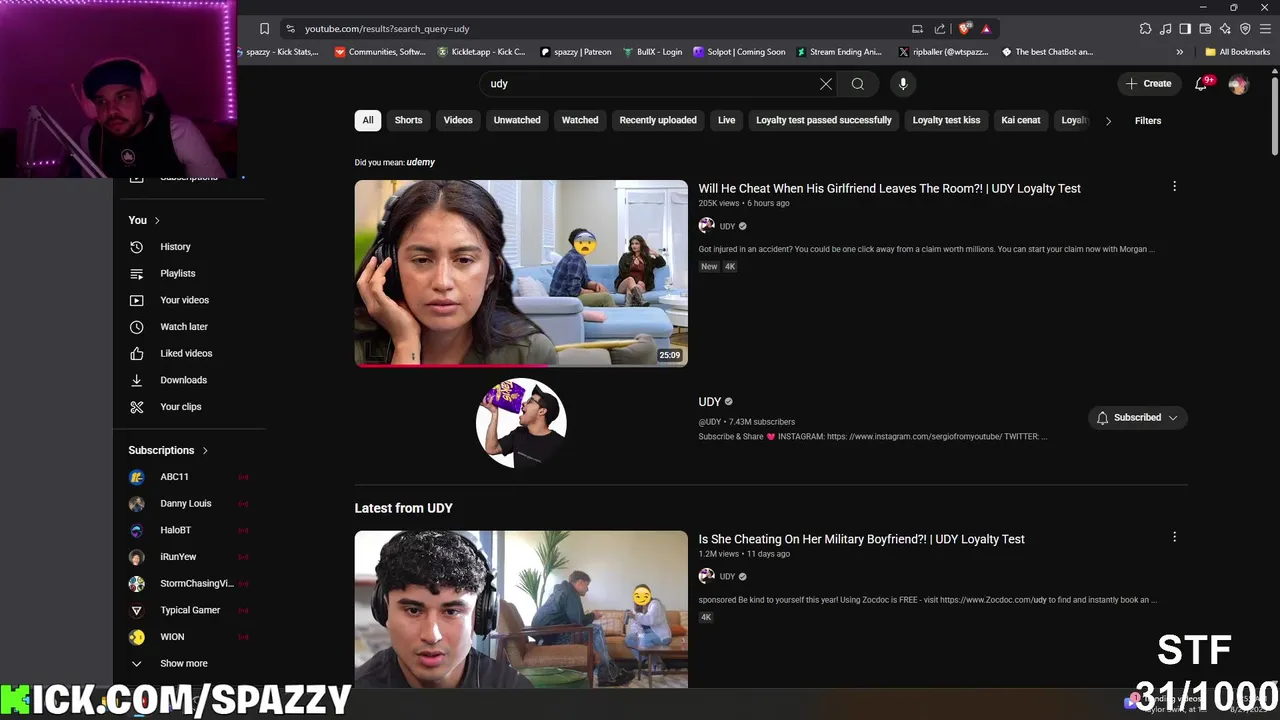The width and height of the screenshot is (1280, 720).
Task: Expand the Subscriptions section chevron
Action: [205, 450]
